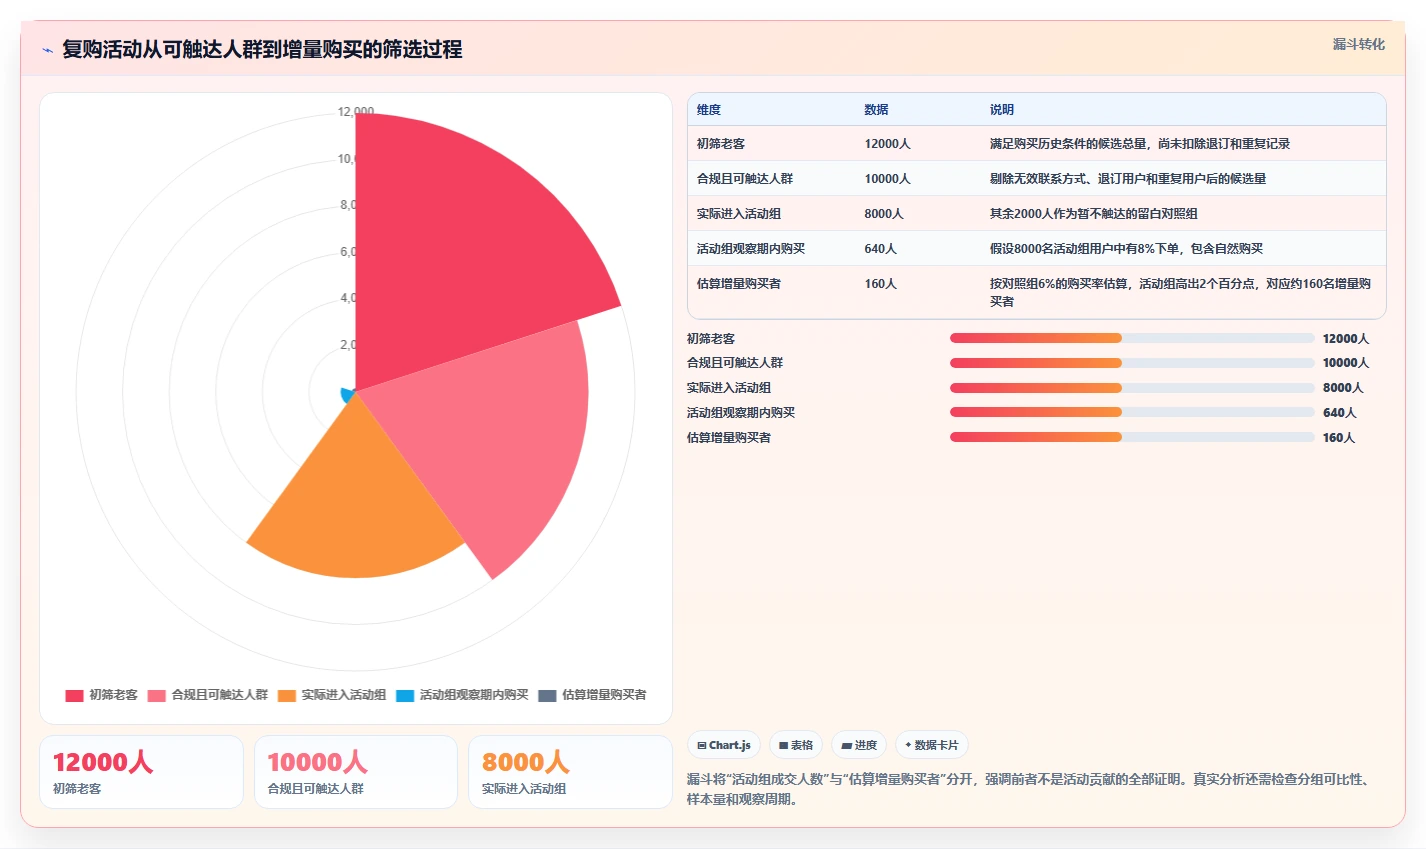Toggle the 估算增量购买者 legend item
1426x849 pixels.
click(593, 695)
